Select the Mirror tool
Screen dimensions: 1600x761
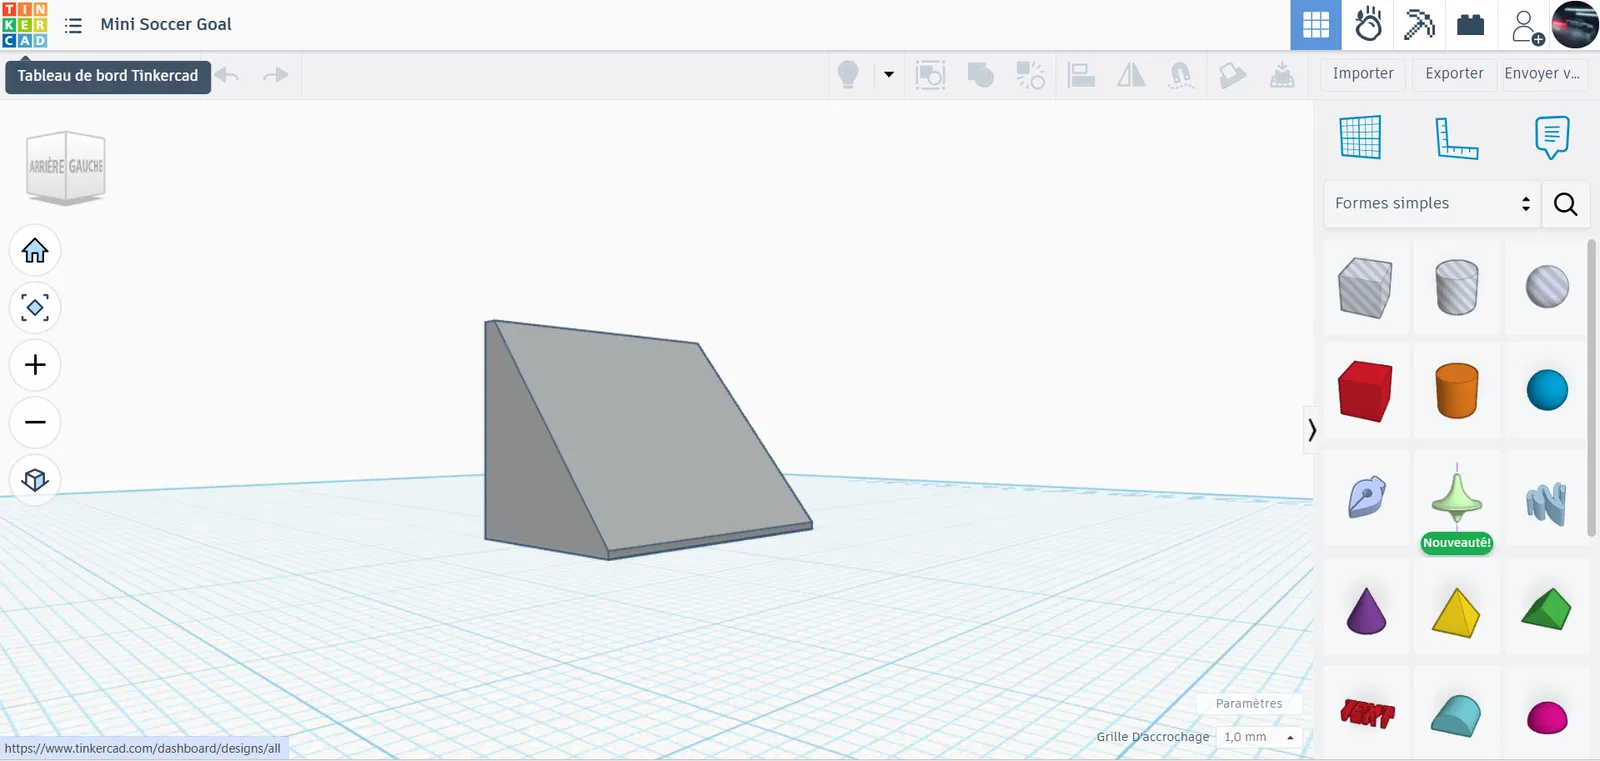1131,75
